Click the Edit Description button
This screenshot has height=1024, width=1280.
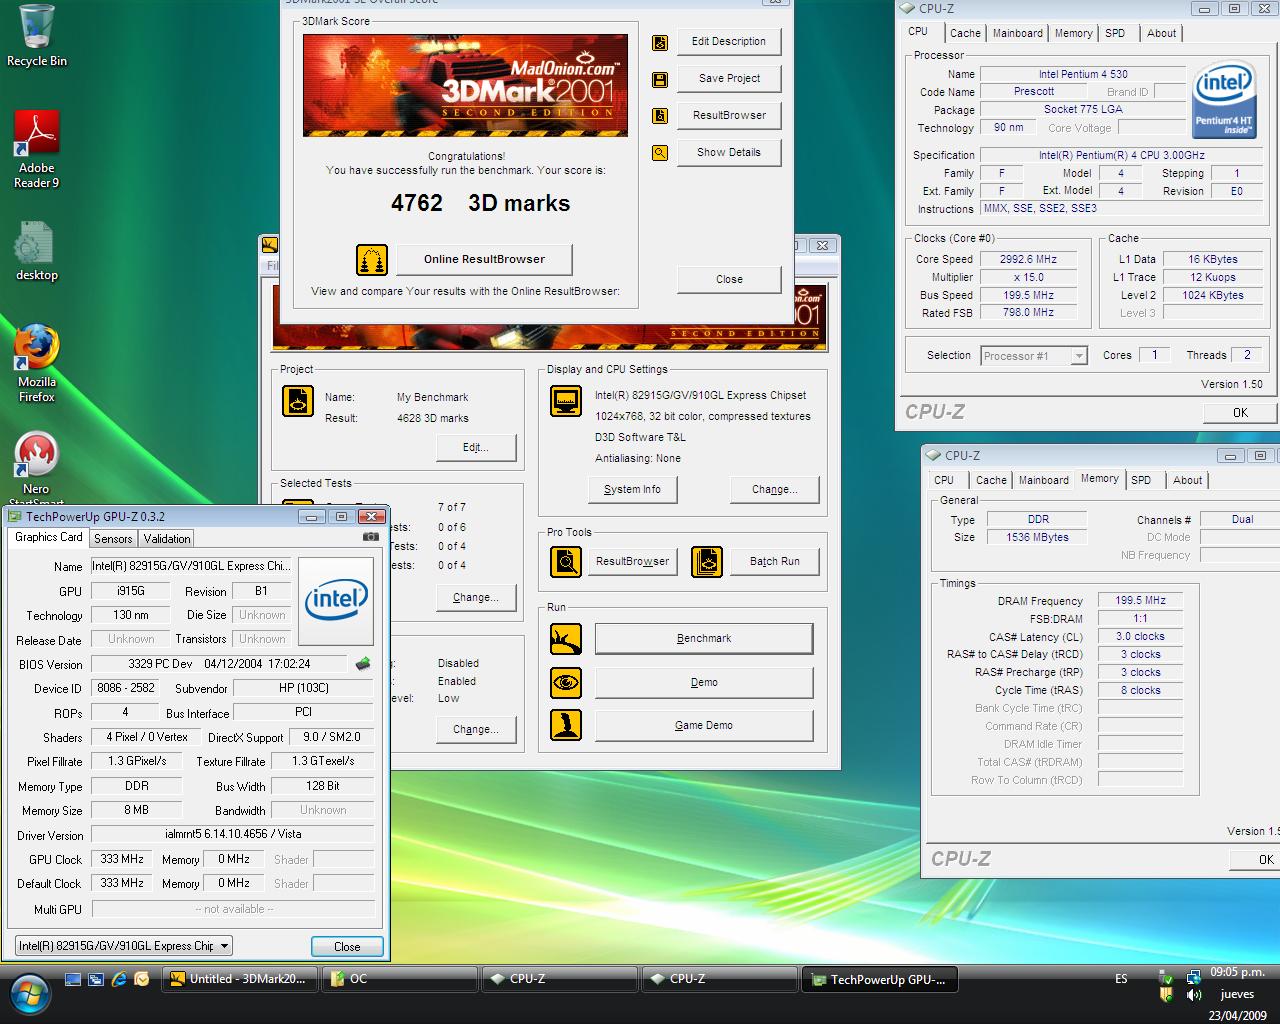(x=729, y=42)
